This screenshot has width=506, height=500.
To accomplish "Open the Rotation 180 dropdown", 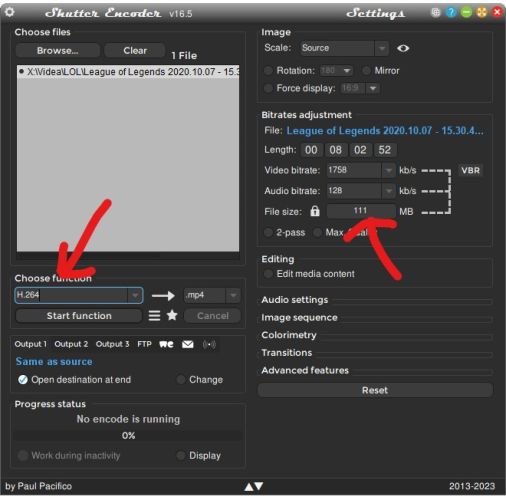I will click(336, 71).
